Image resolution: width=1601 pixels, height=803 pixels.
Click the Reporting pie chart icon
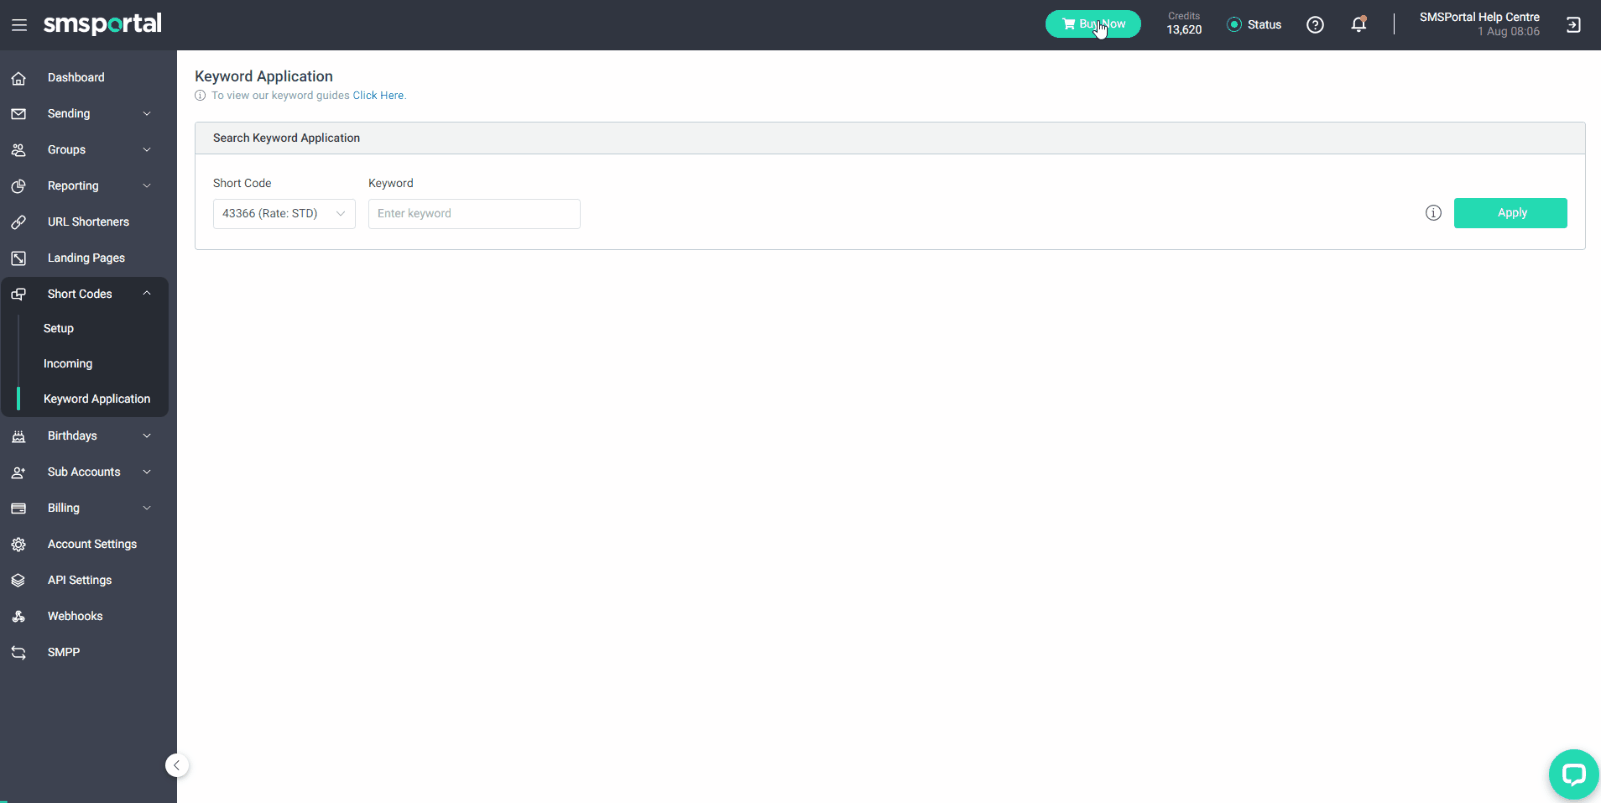tap(18, 186)
